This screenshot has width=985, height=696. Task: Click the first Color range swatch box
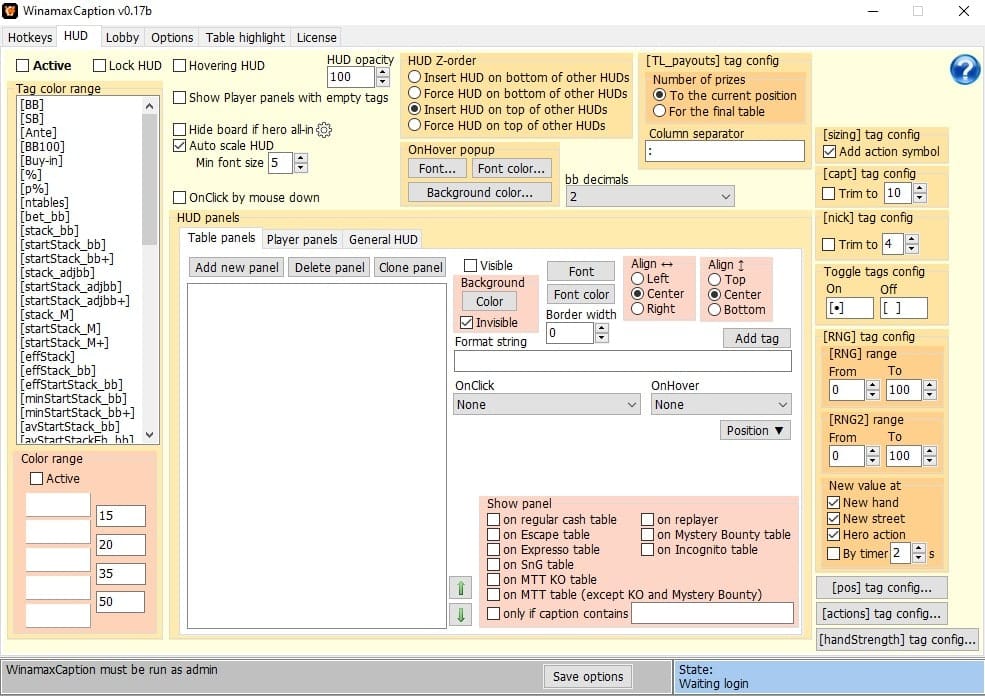coord(58,505)
